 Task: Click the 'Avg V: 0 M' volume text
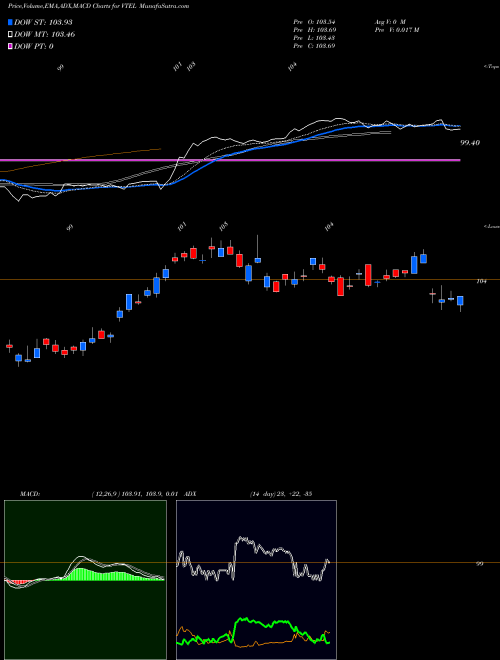point(389,21)
